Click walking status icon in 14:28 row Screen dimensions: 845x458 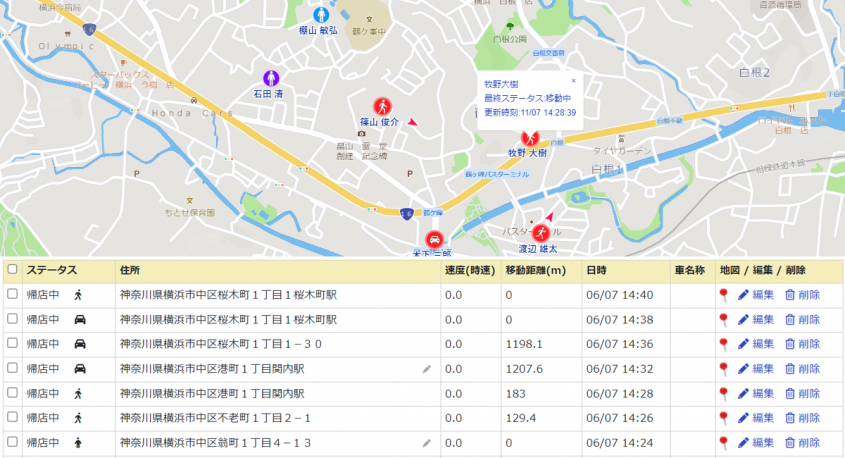pyautogui.click(x=79, y=393)
